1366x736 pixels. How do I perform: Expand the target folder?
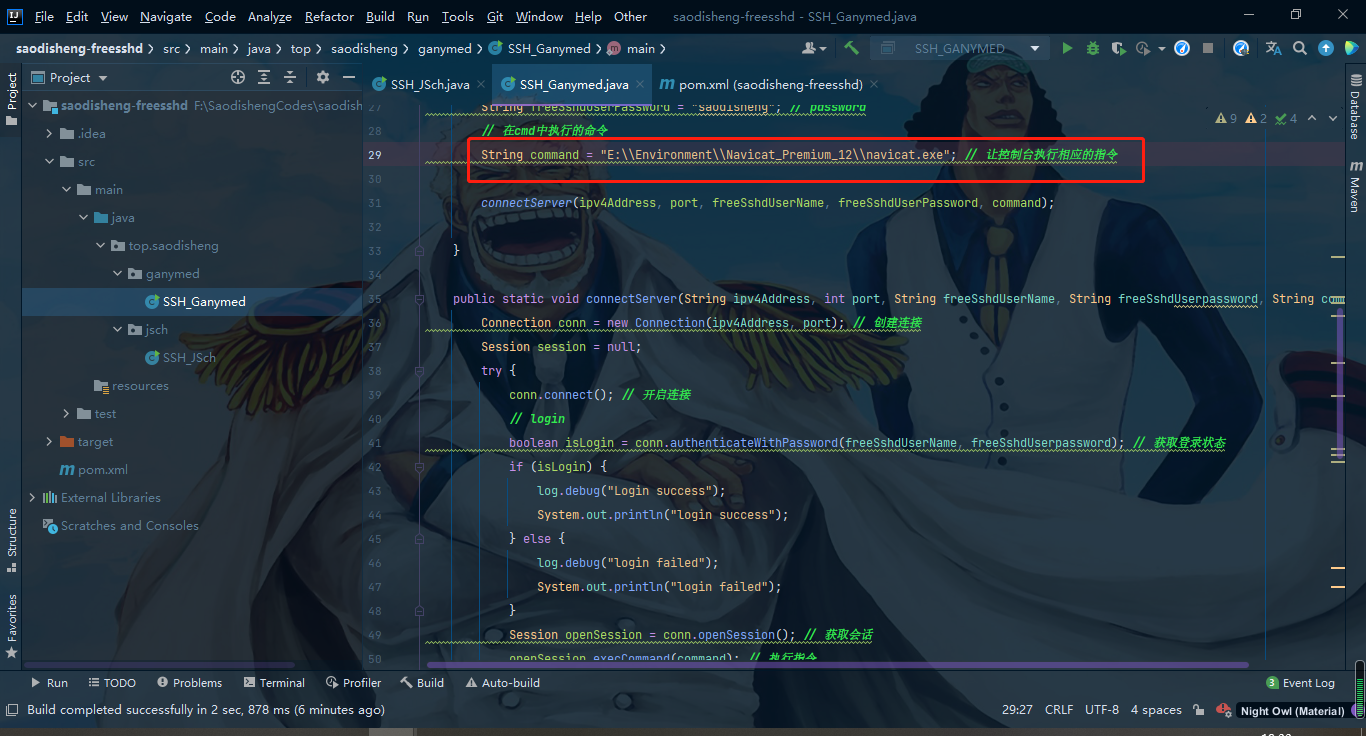(50, 441)
